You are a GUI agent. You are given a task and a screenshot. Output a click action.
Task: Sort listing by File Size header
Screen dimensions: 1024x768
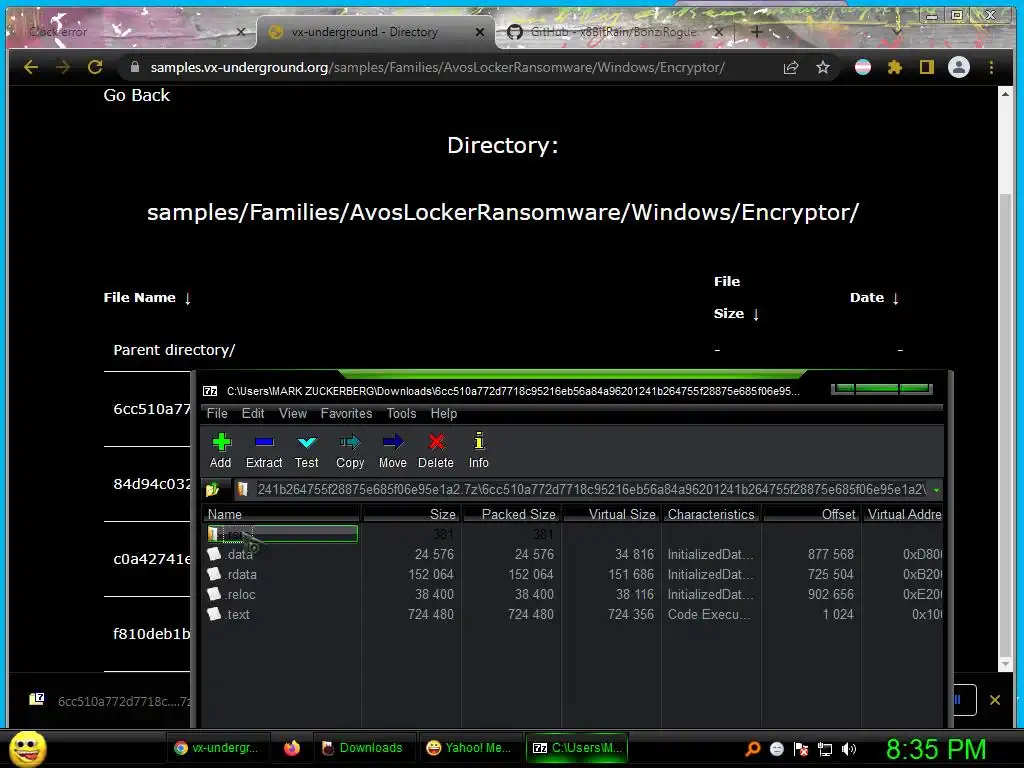coord(736,298)
